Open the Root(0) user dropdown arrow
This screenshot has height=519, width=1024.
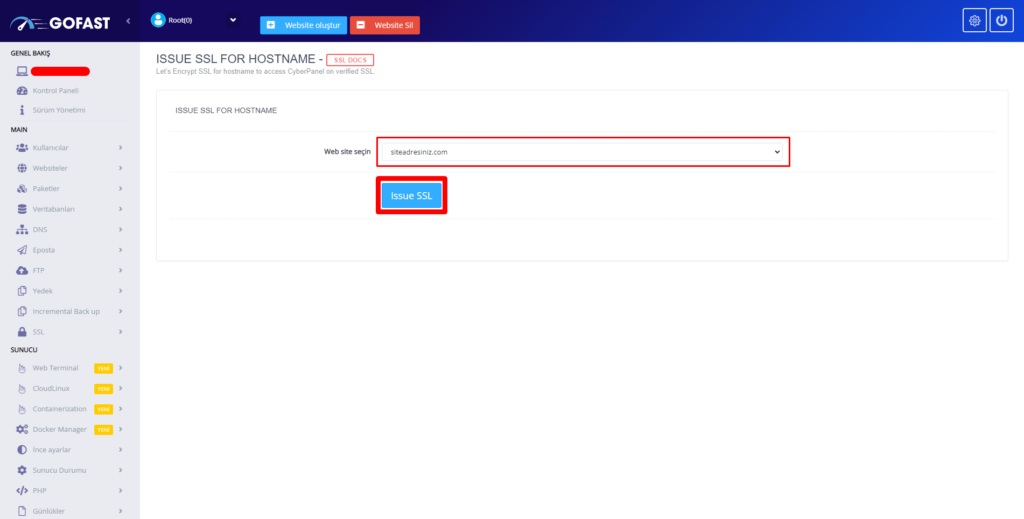233,19
